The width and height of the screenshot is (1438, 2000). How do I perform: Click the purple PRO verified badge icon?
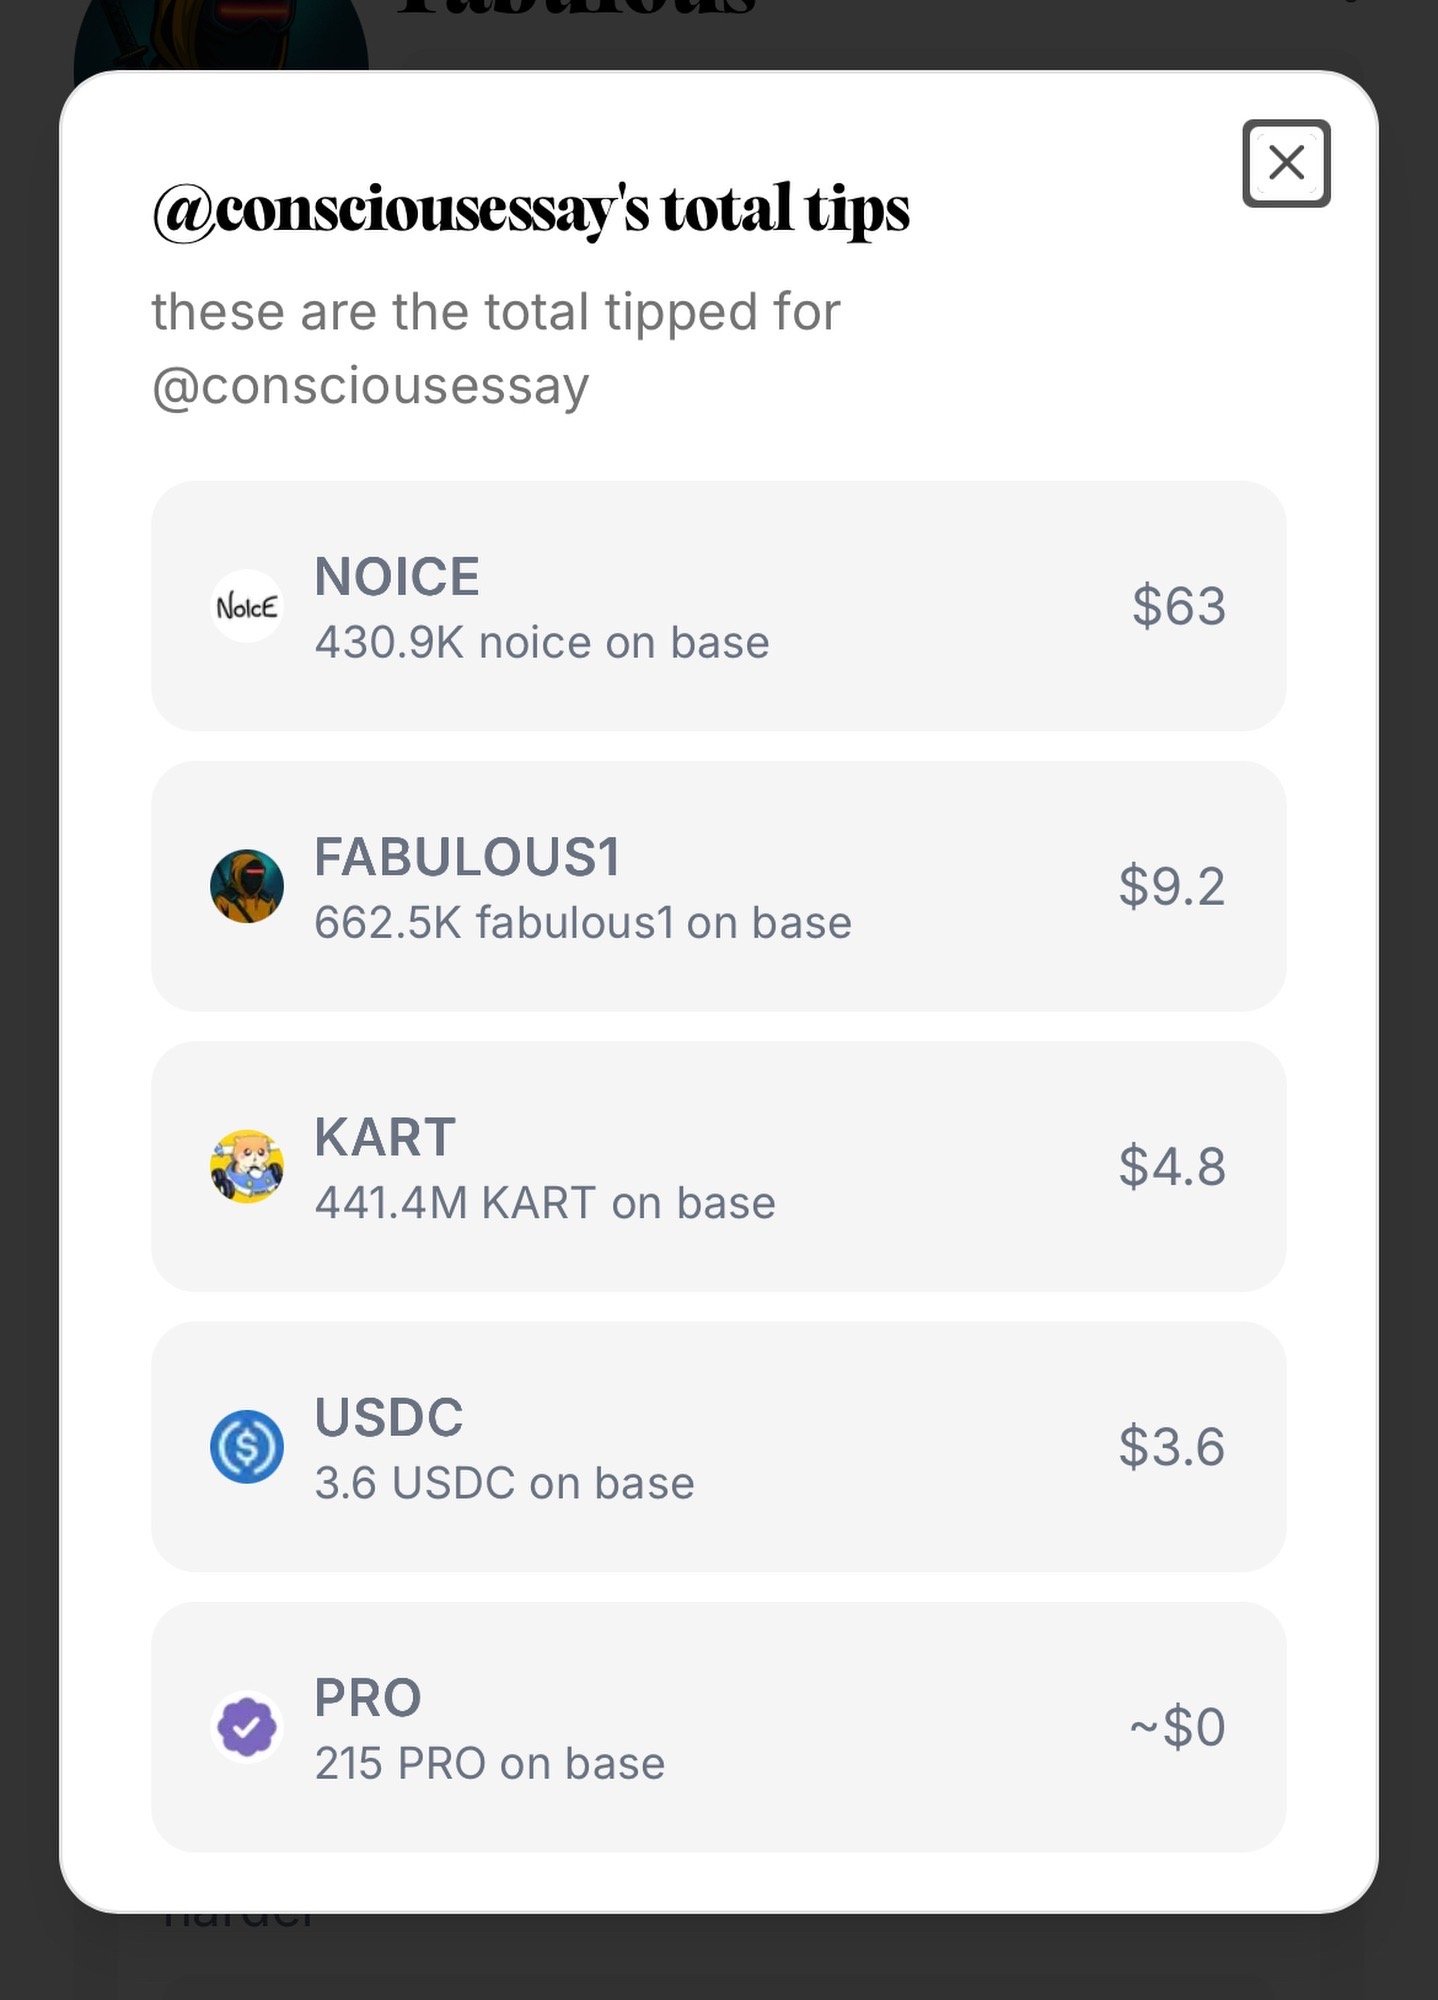247,1726
